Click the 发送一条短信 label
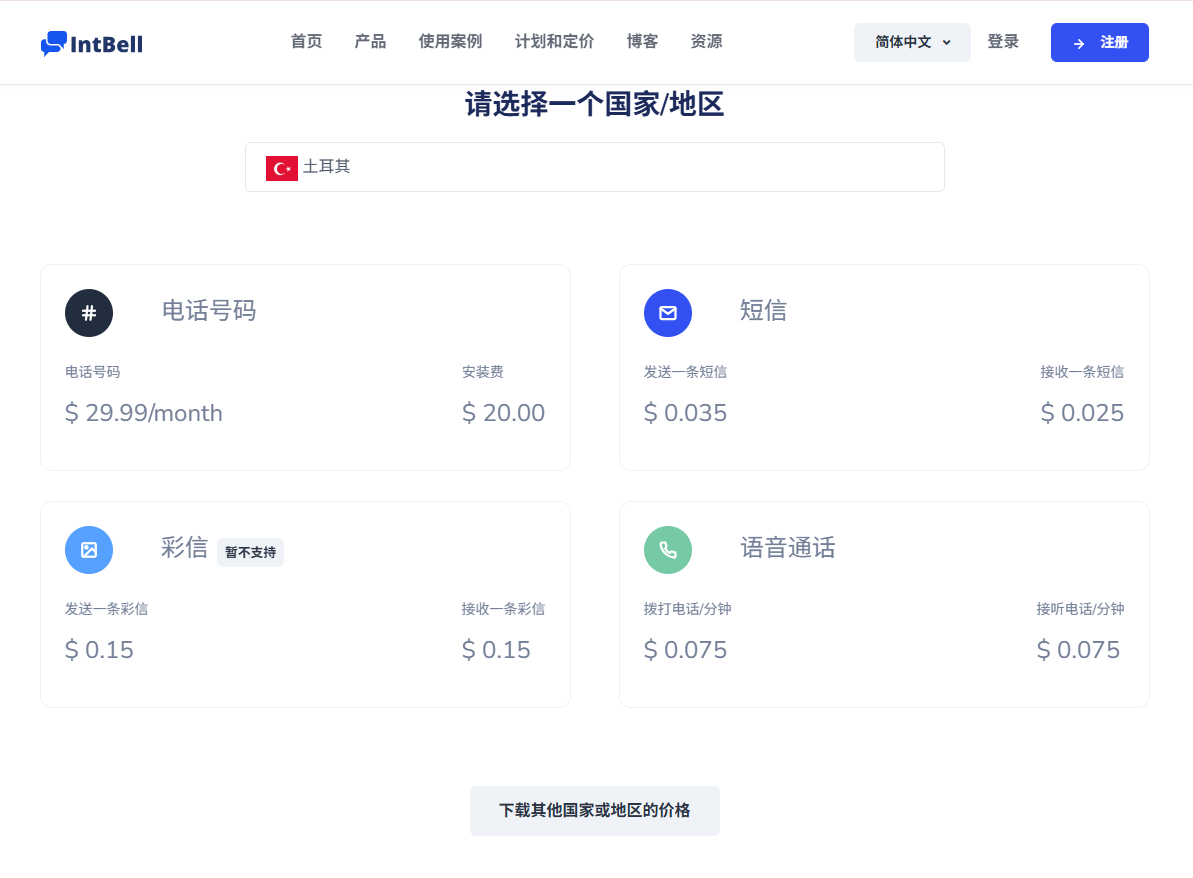Viewport: 1193px width, 878px height. [685, 372]
